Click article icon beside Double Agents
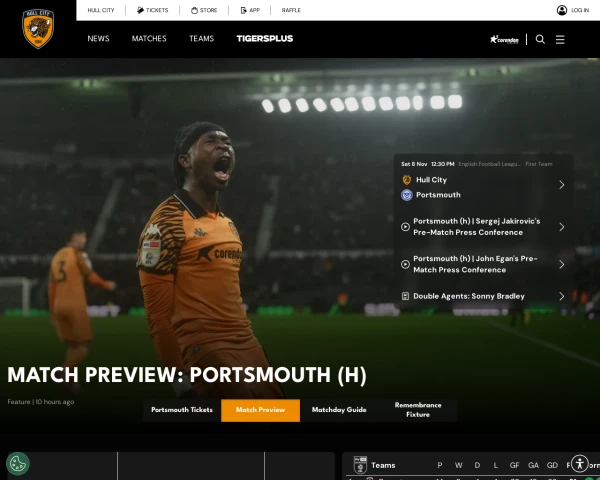This screenshot has width=600, height=480. [x=405, y=296]
